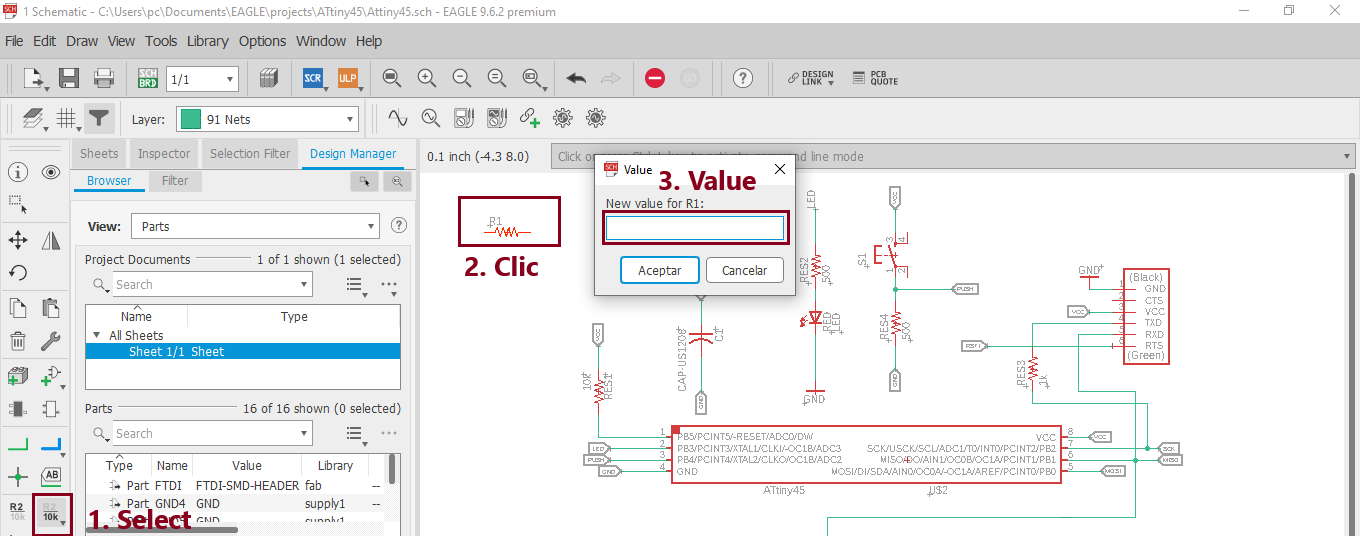The height and width of the screenshot is (536, 1360).
Task: Switch to the Filter sub-tab
Action: 175,181
